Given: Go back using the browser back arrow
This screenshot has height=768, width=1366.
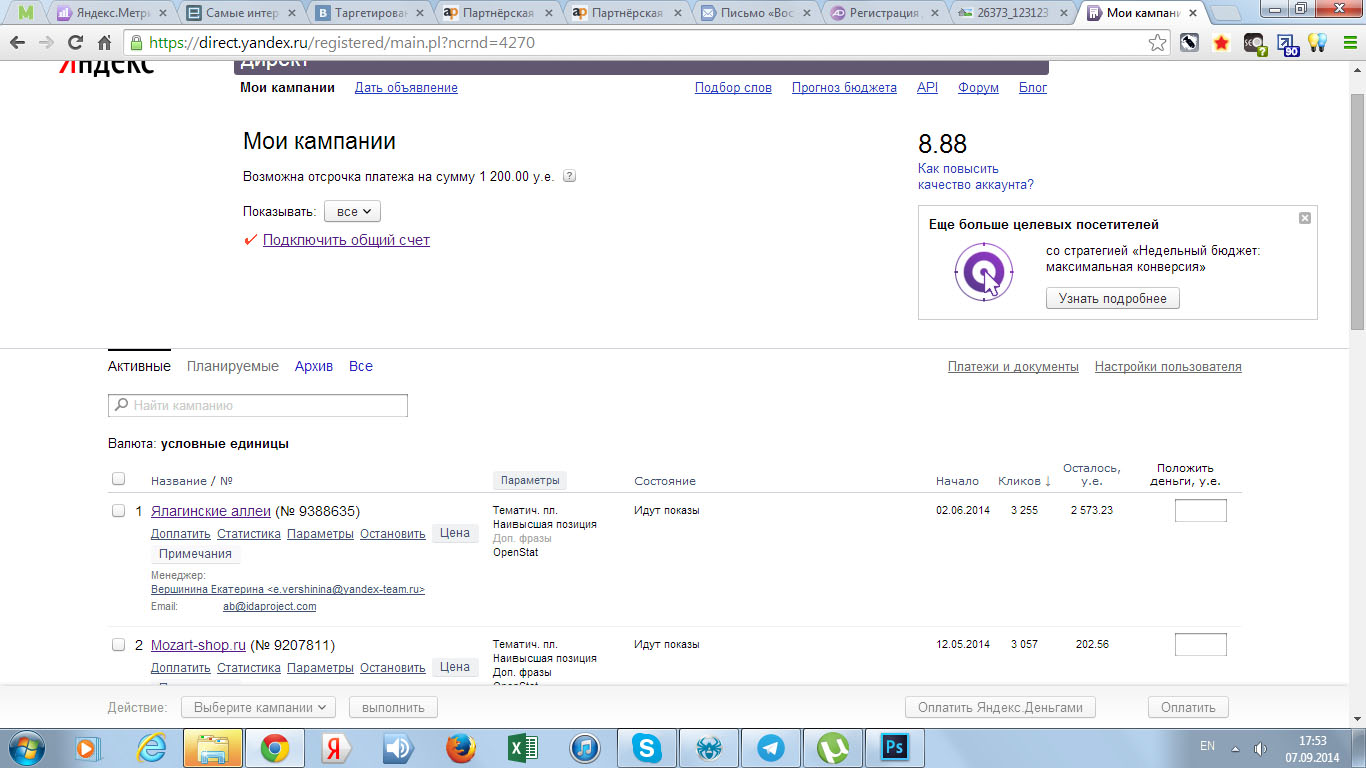Looking at the screenshot, I should click(18, 43).
